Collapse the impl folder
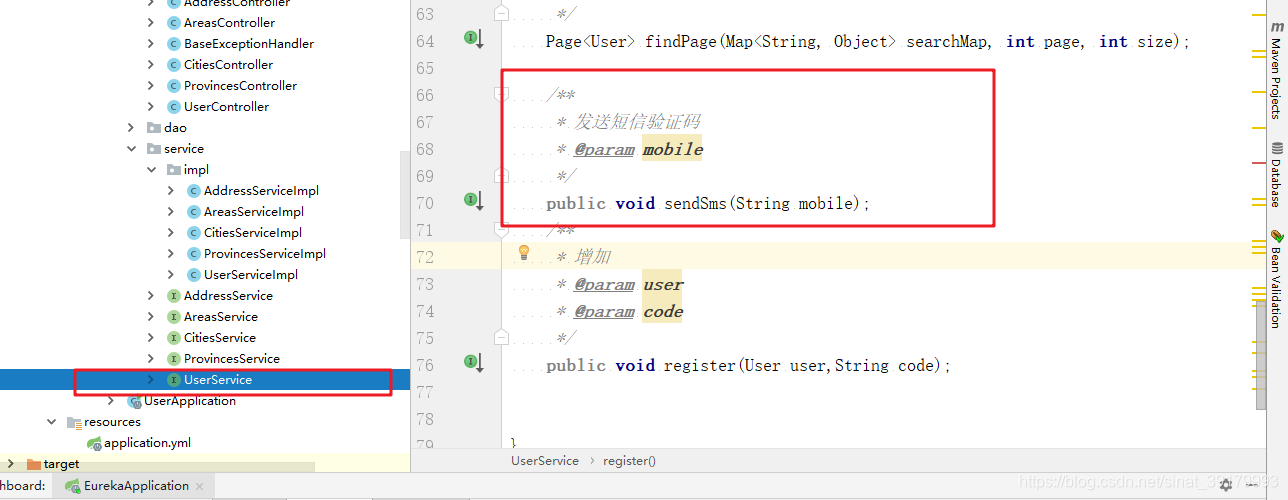 151,169
